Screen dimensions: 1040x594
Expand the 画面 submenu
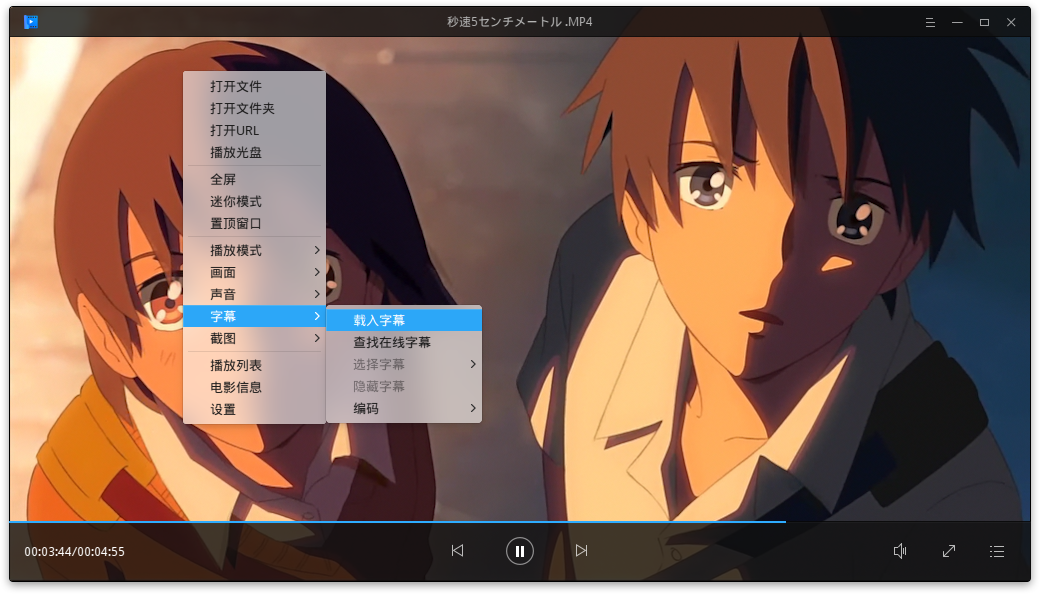click(x=254, y=272)
